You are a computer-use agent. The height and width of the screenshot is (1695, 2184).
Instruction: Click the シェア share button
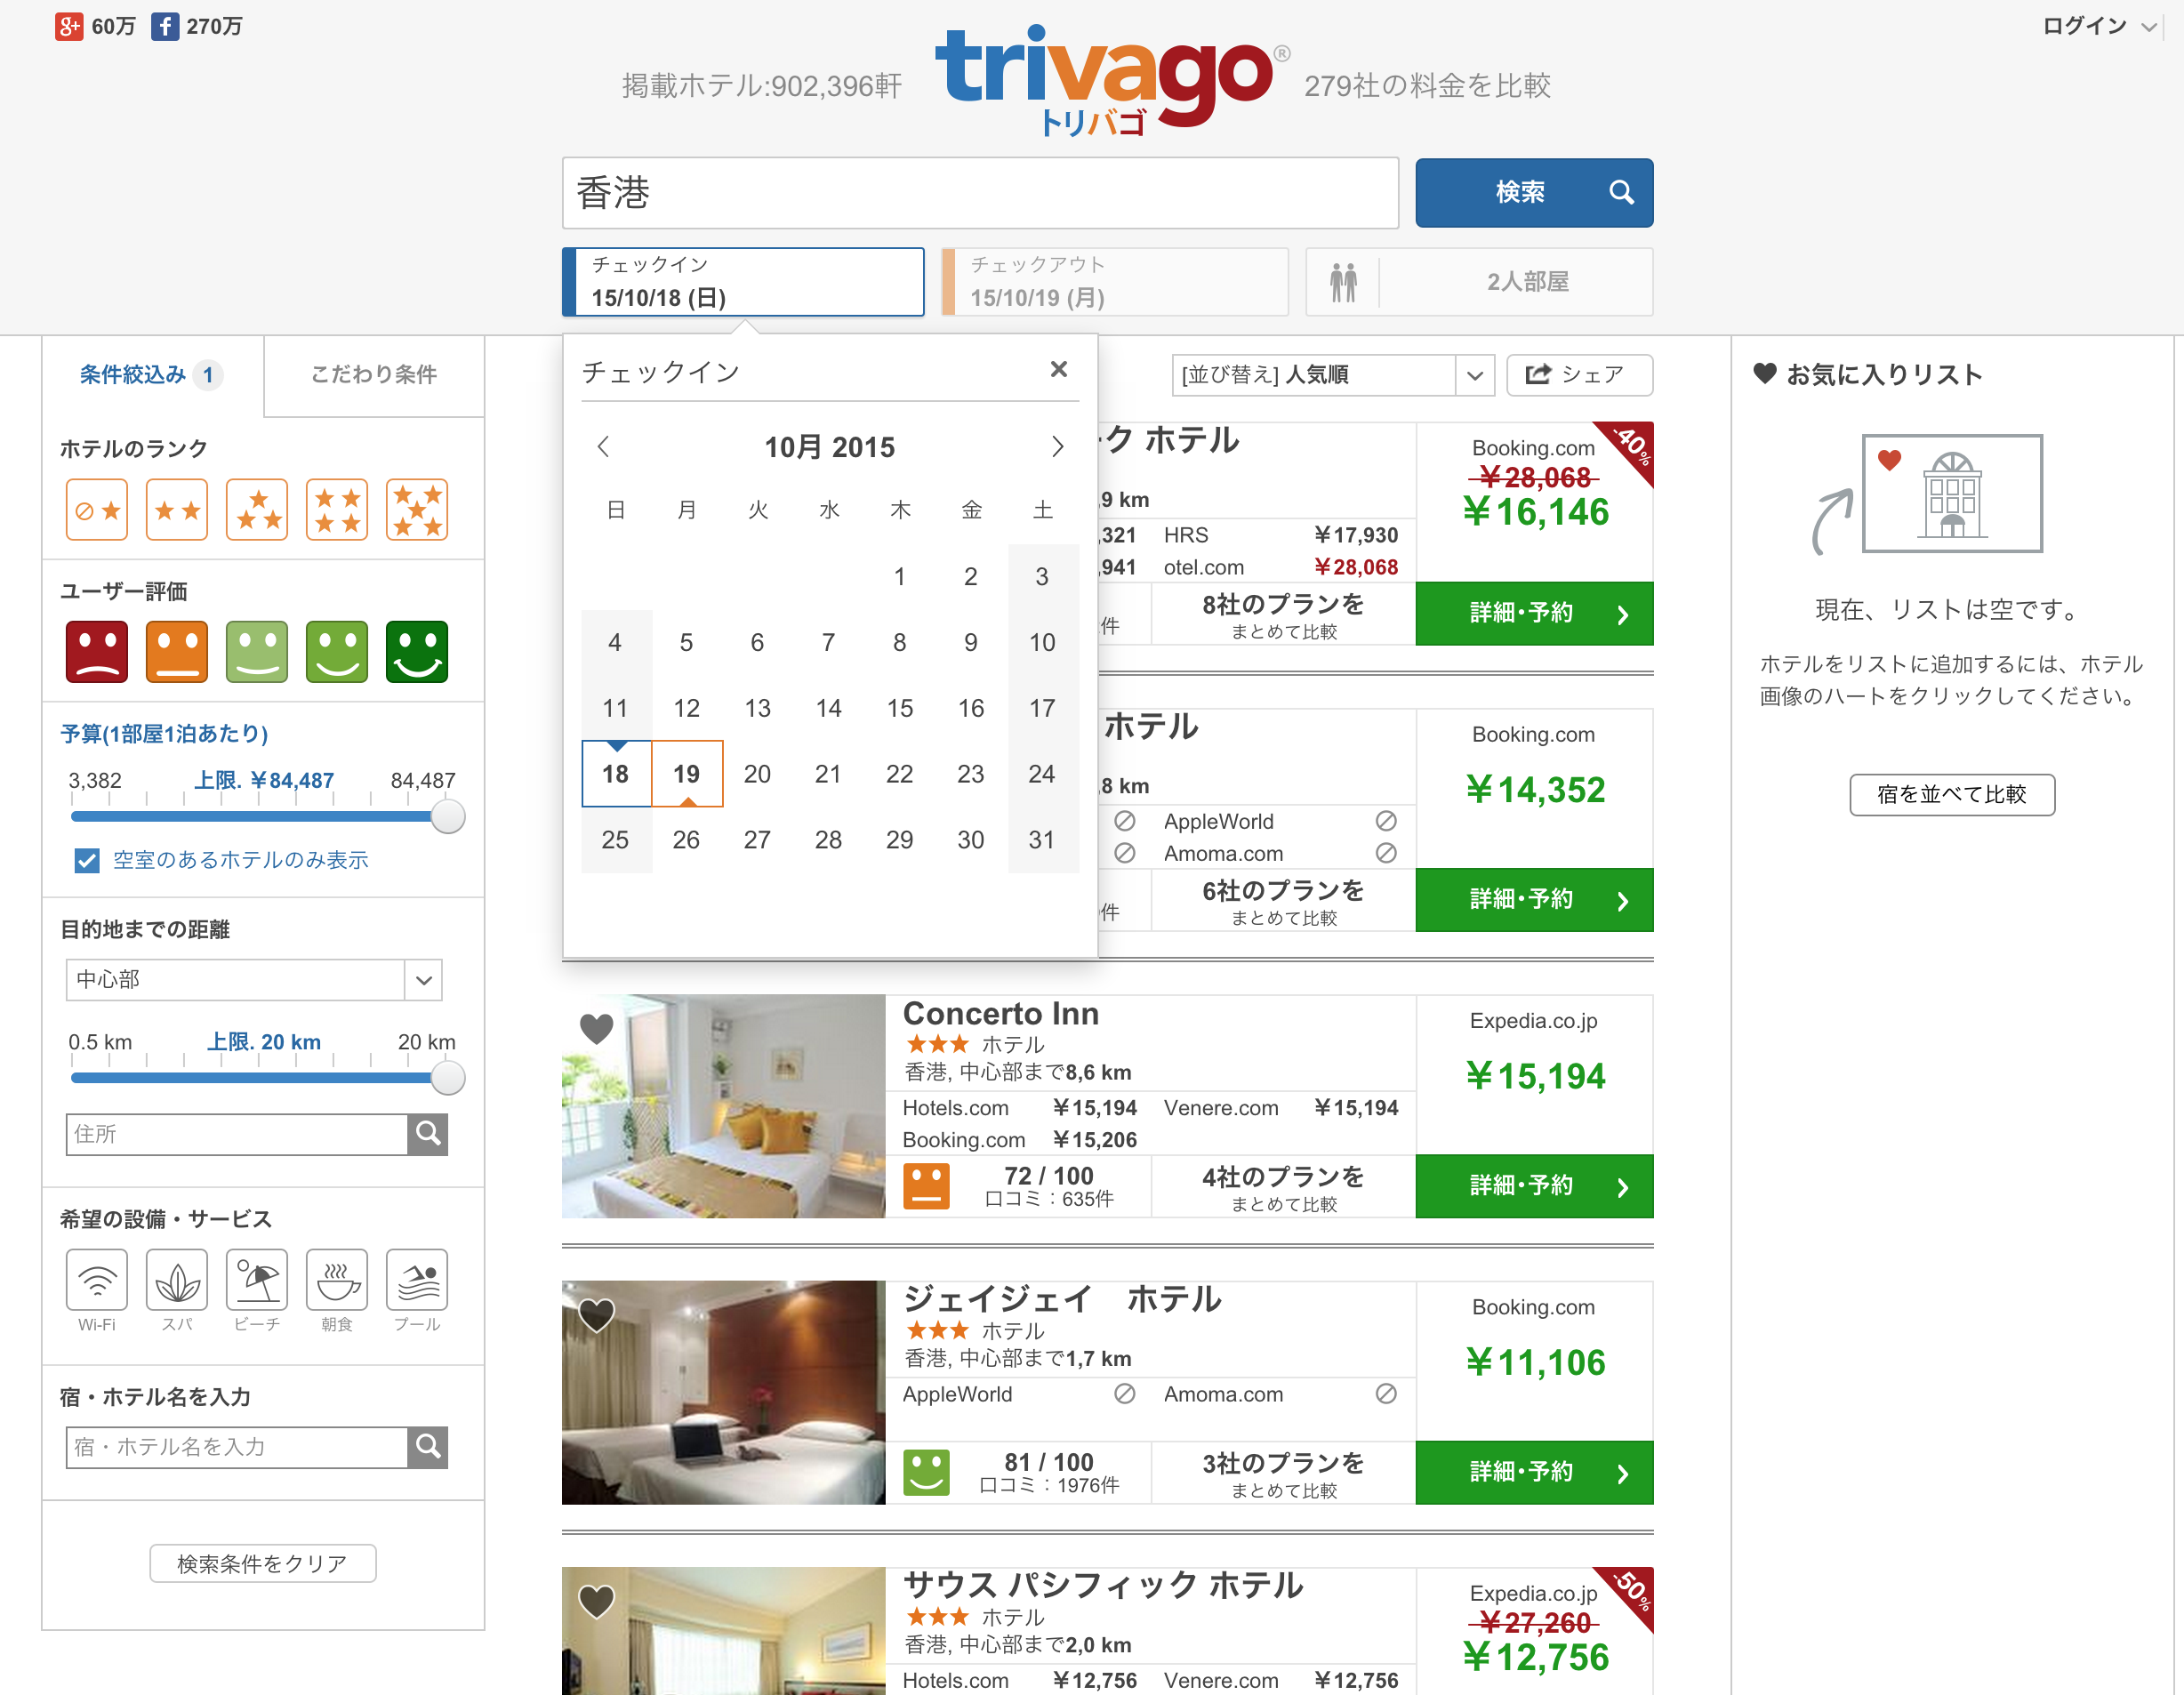1579,375
